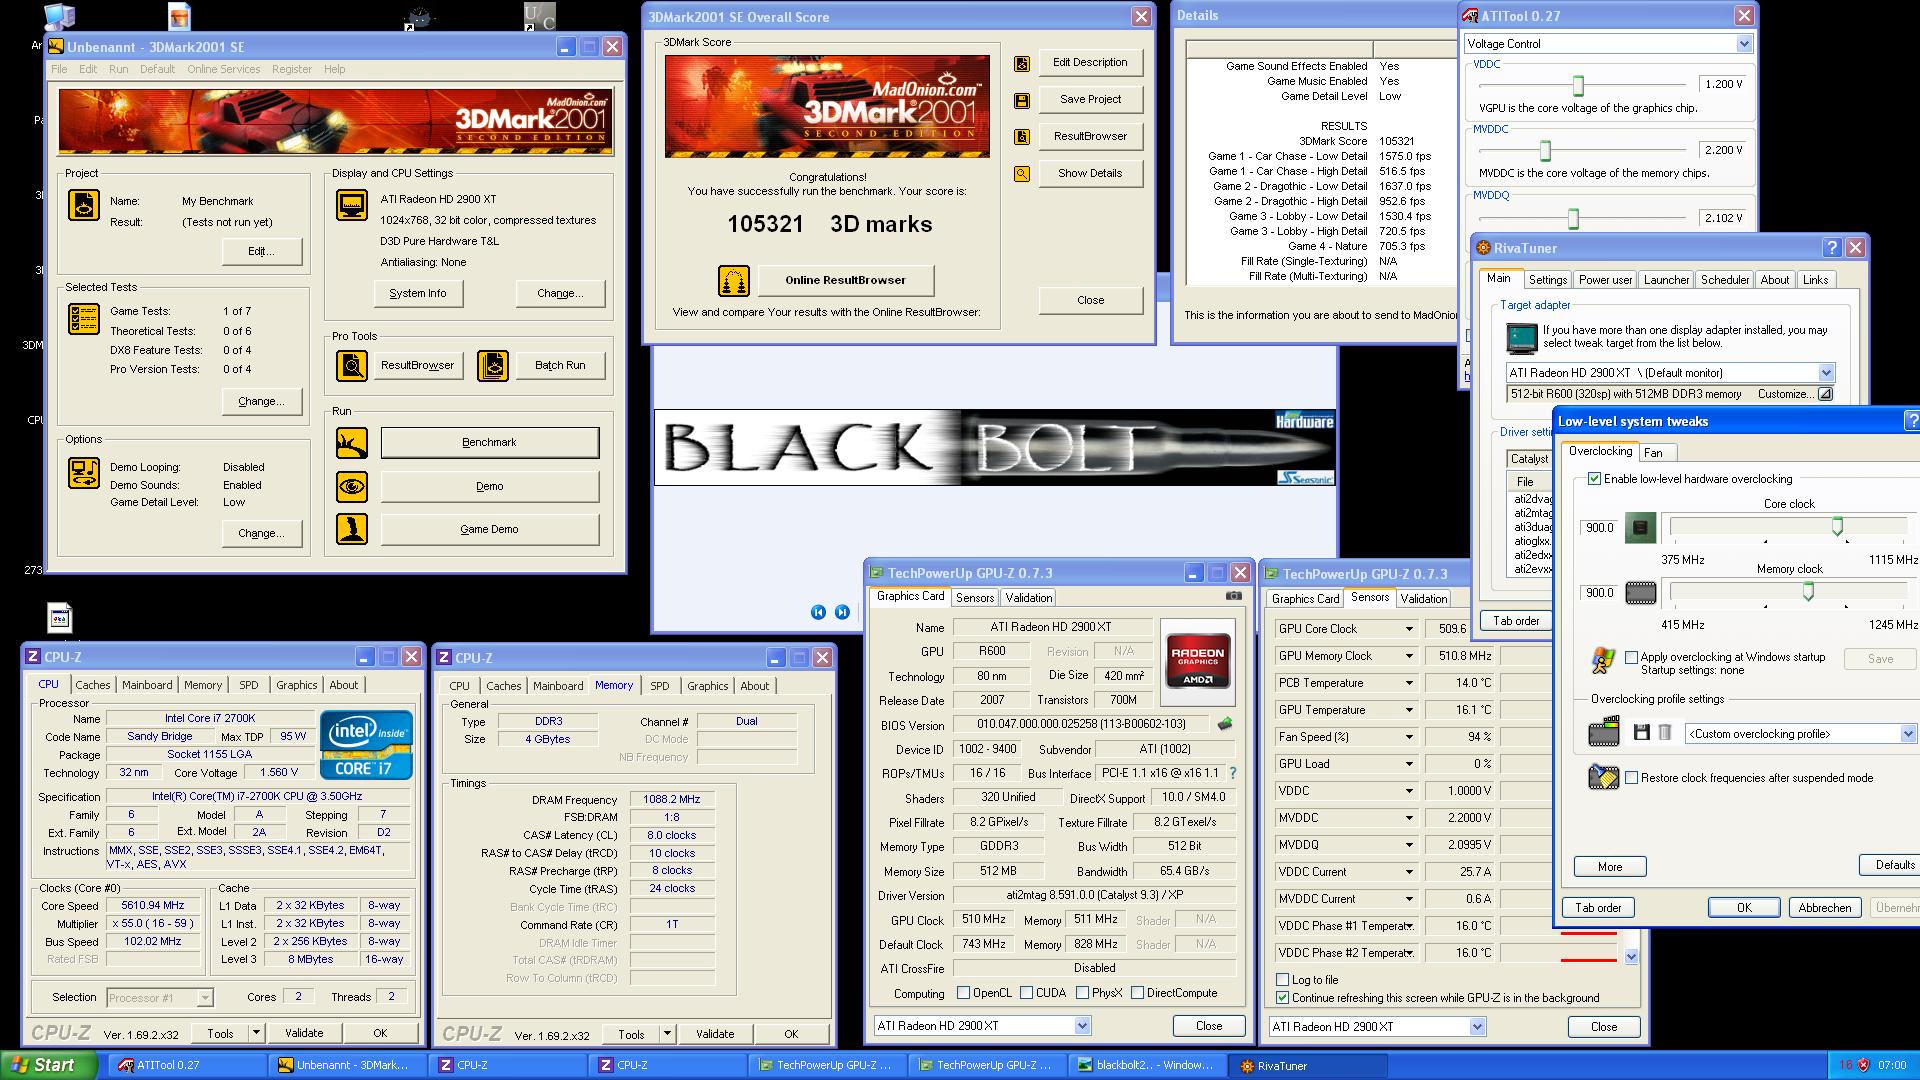Click the ResultBrowser icon in Overall Score window
Viewport: 1920px width, 1080px height.
pos(1022,137)
